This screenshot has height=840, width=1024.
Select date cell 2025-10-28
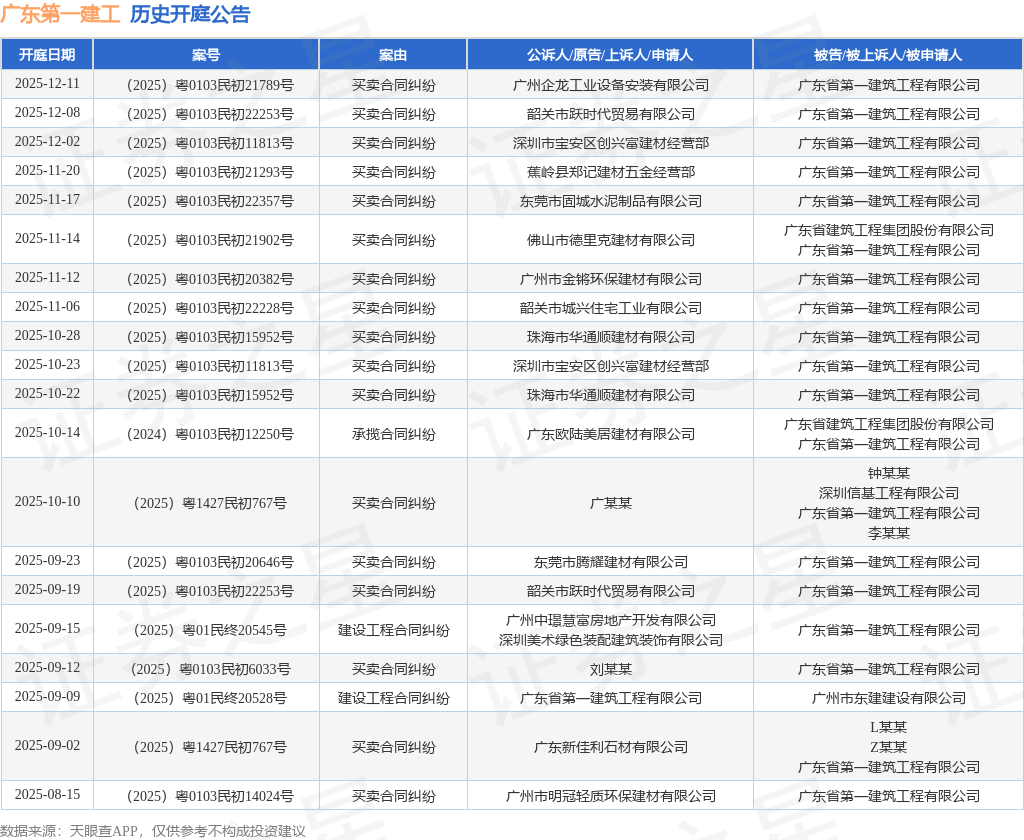[x=47, y=336]
